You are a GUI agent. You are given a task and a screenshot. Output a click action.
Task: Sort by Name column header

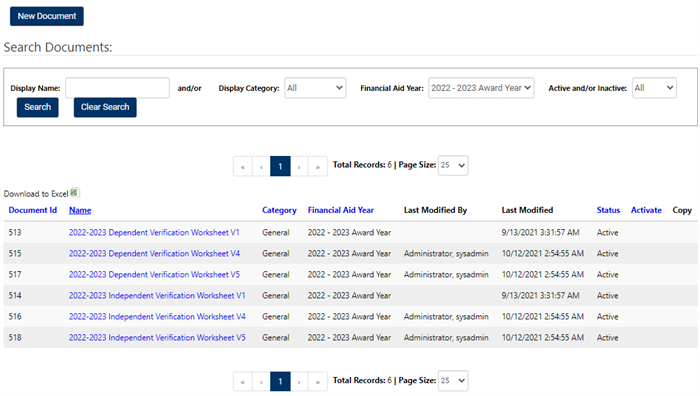pyautogui.click(x=80, y=210)
